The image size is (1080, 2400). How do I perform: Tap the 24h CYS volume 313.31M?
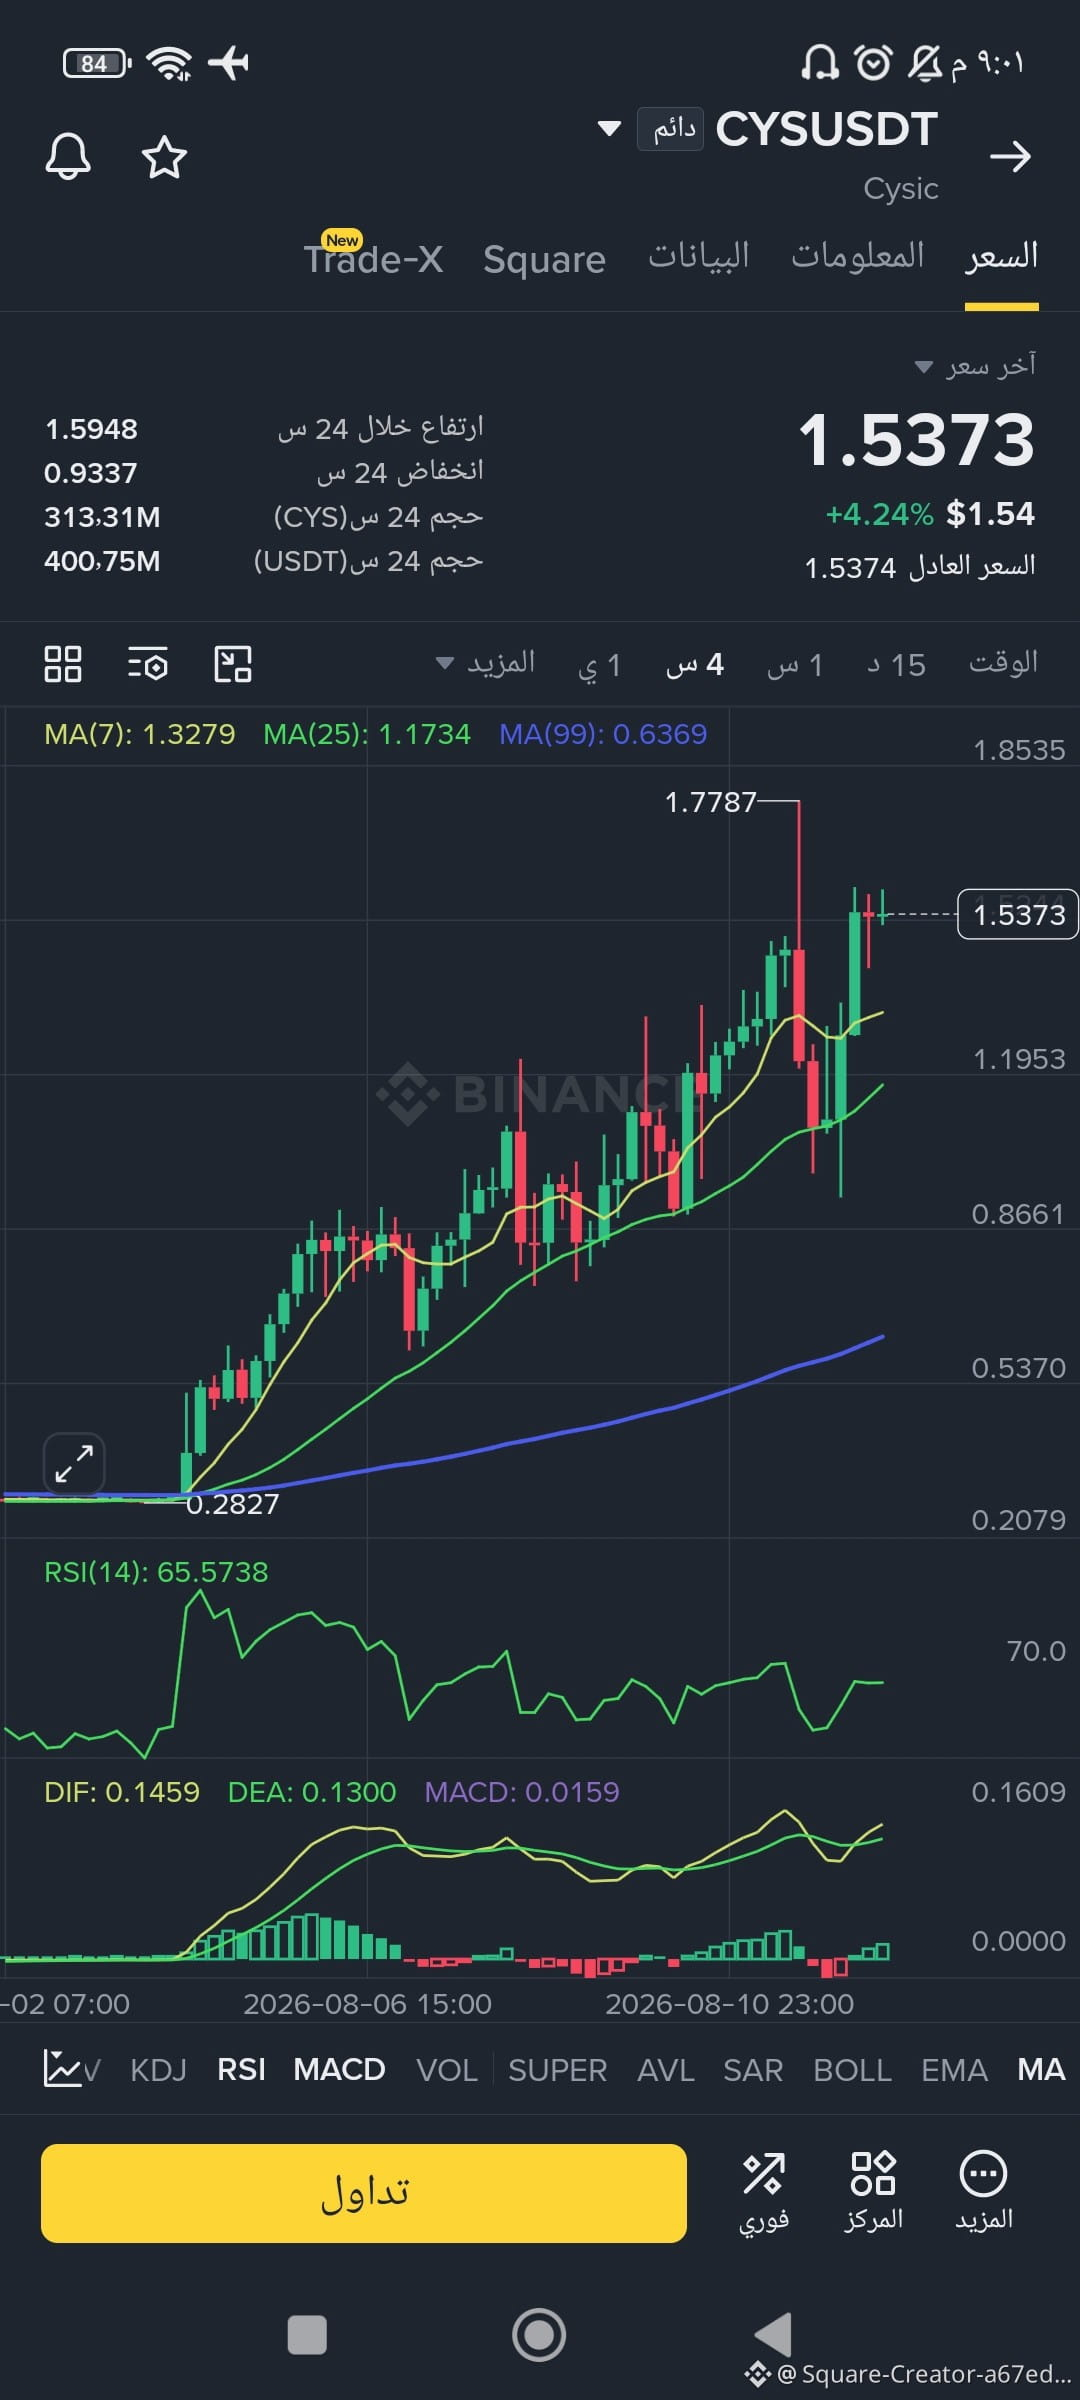[102, 517]
